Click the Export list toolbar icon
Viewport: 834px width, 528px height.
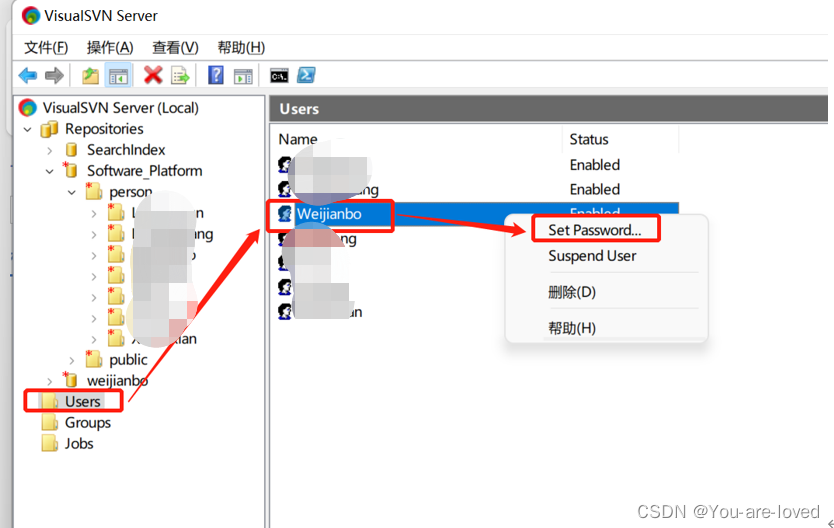click(180, 76)
